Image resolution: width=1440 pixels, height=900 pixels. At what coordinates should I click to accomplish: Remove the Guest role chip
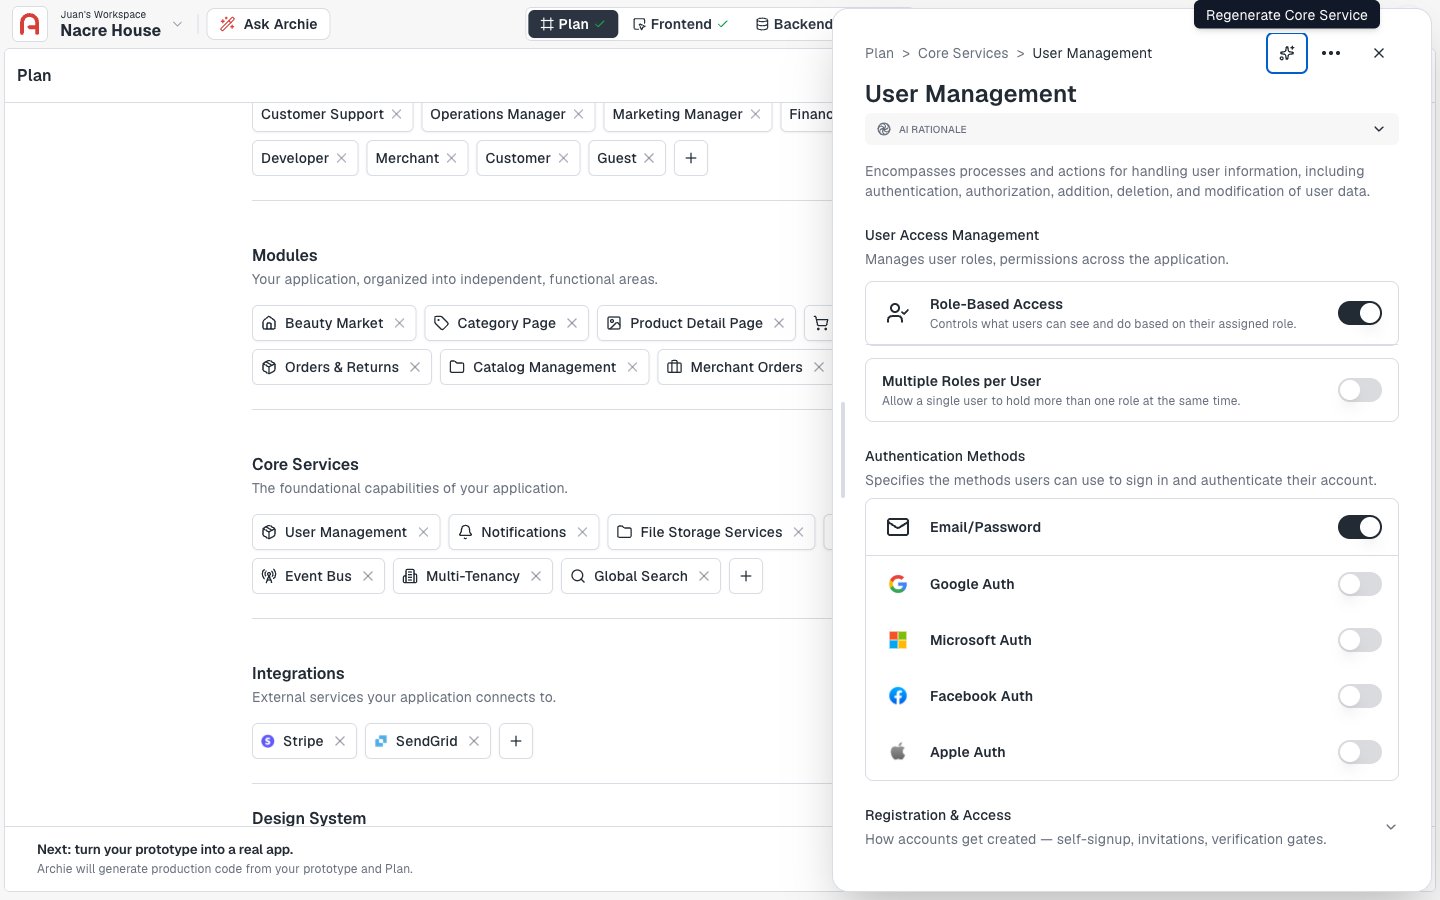coord(650,158)
